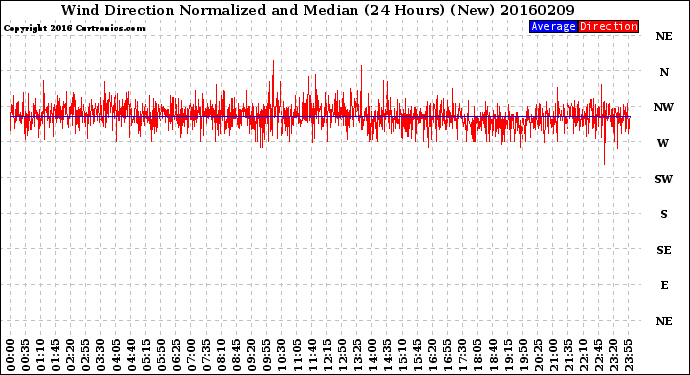Click the E axis label
The image size is (690, 375).
coord(664,285)
